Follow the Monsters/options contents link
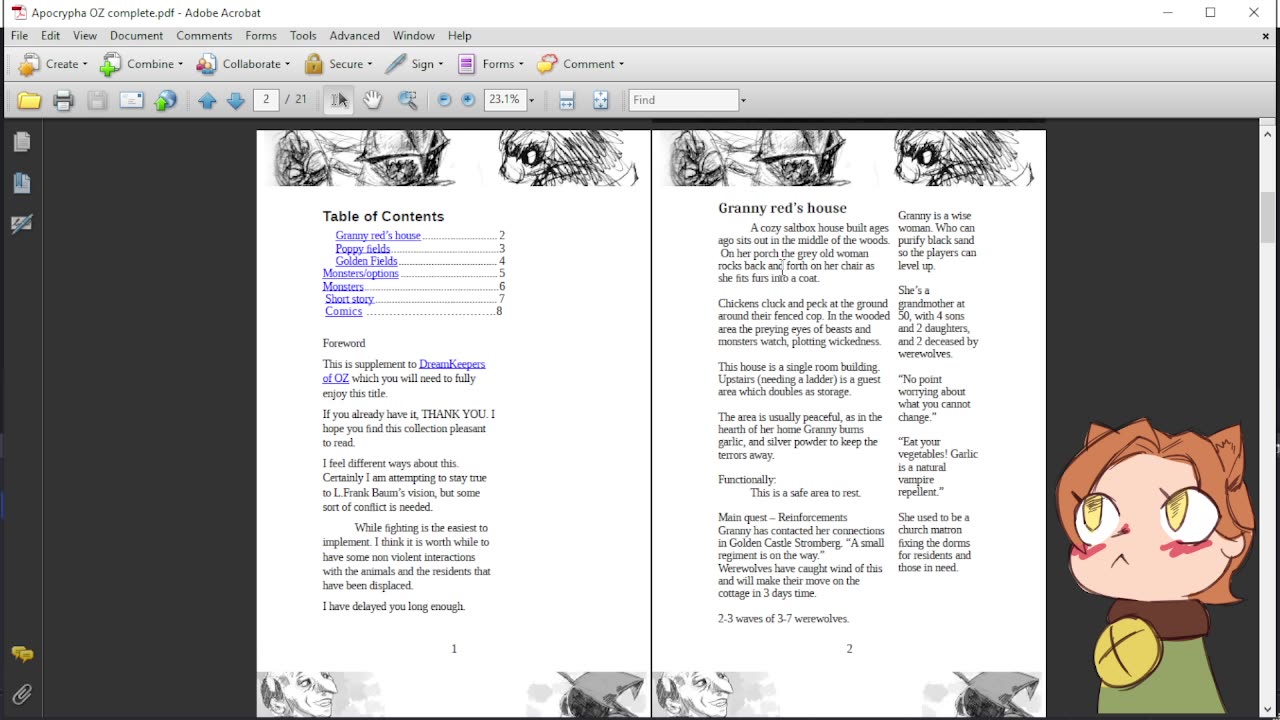 click(x=360, y=273)
